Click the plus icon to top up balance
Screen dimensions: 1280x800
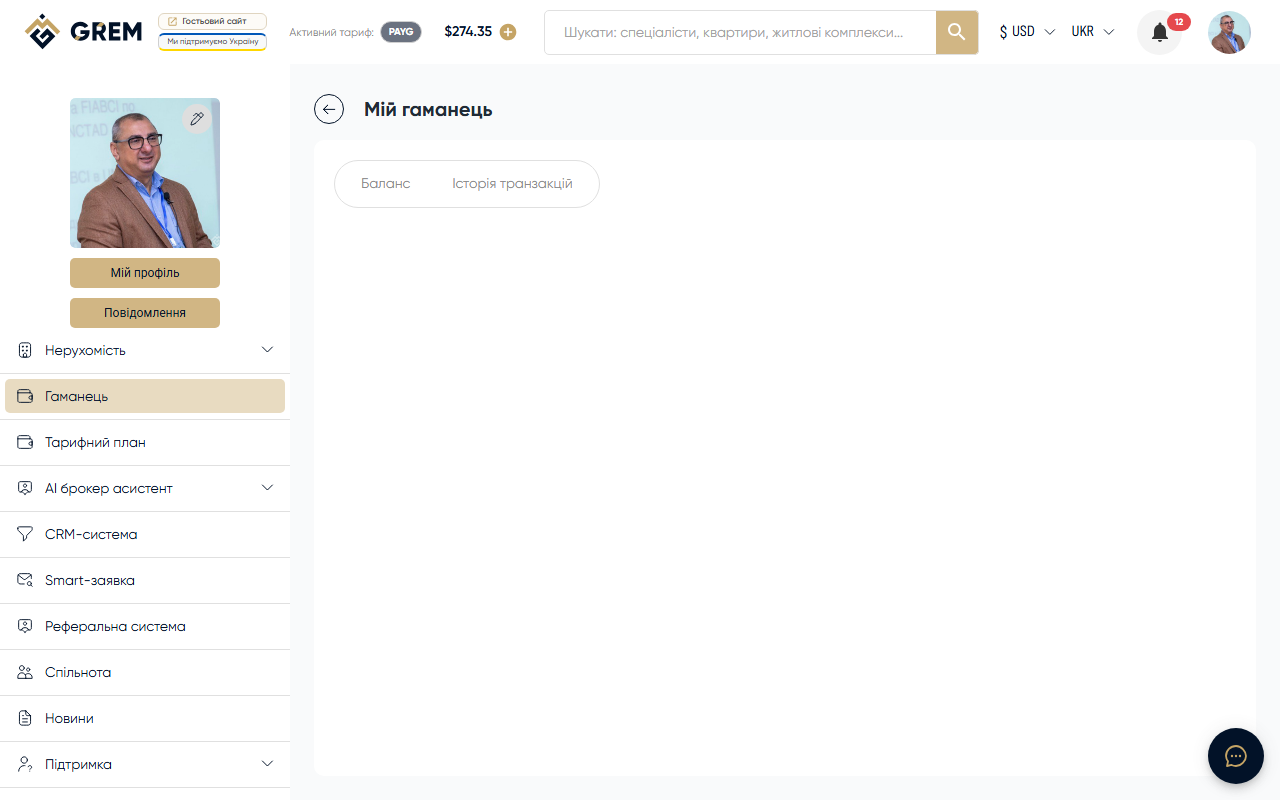click(x=508, y=32)
